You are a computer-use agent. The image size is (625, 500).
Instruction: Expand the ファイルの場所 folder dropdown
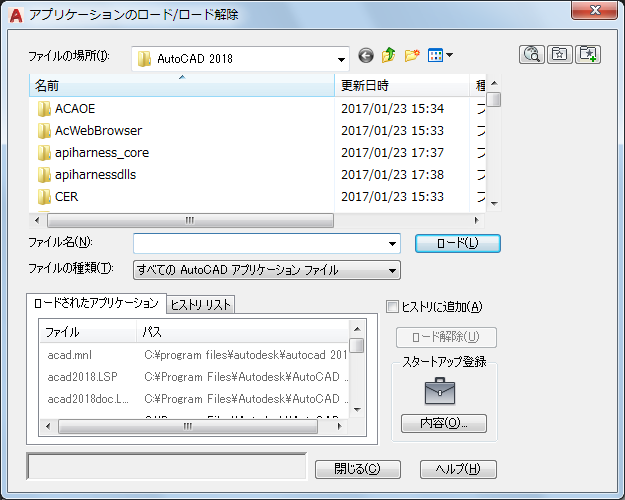coord(341,59)
